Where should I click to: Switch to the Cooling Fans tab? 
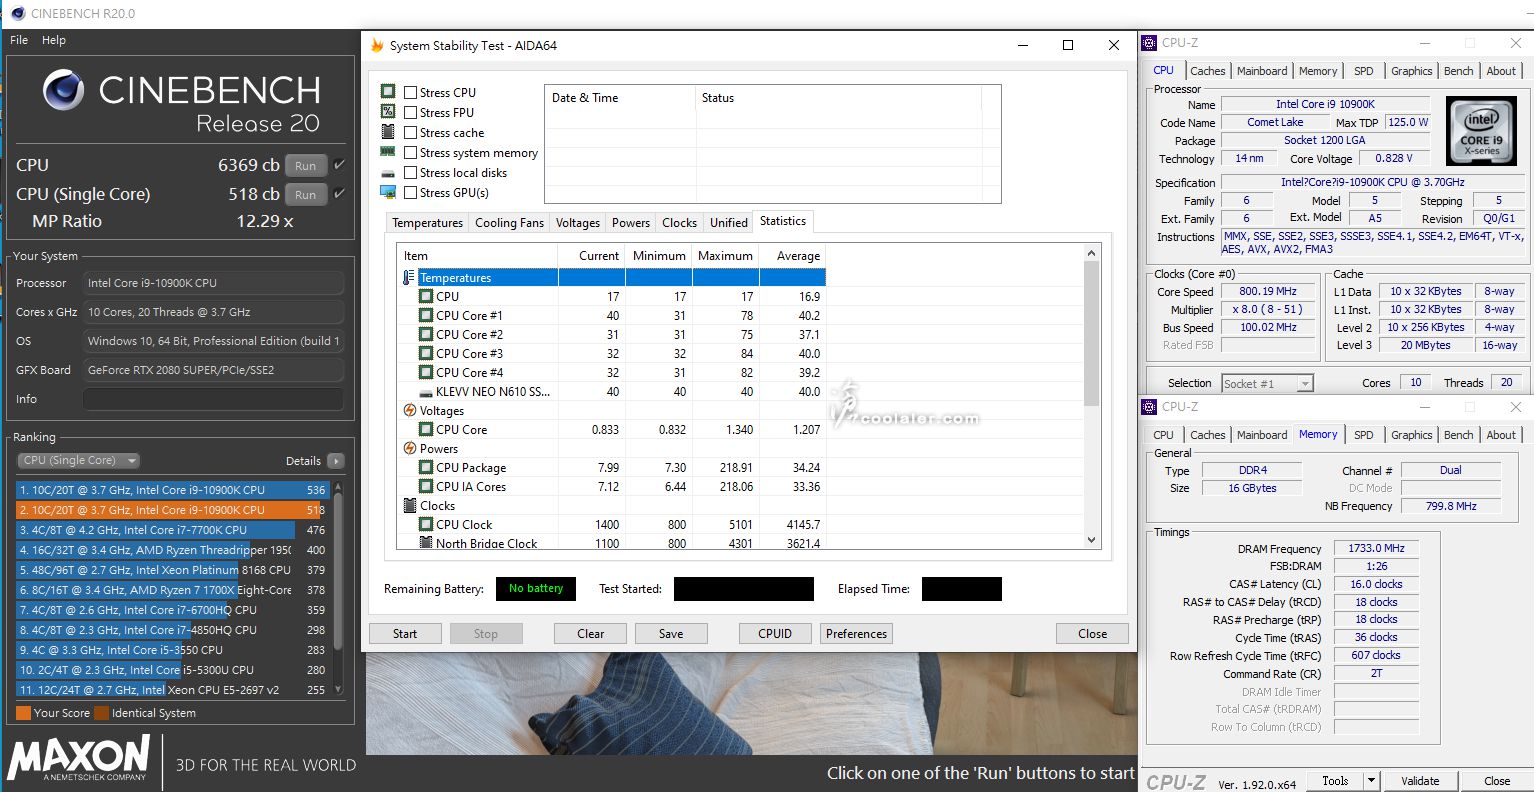tap(509, 223)
